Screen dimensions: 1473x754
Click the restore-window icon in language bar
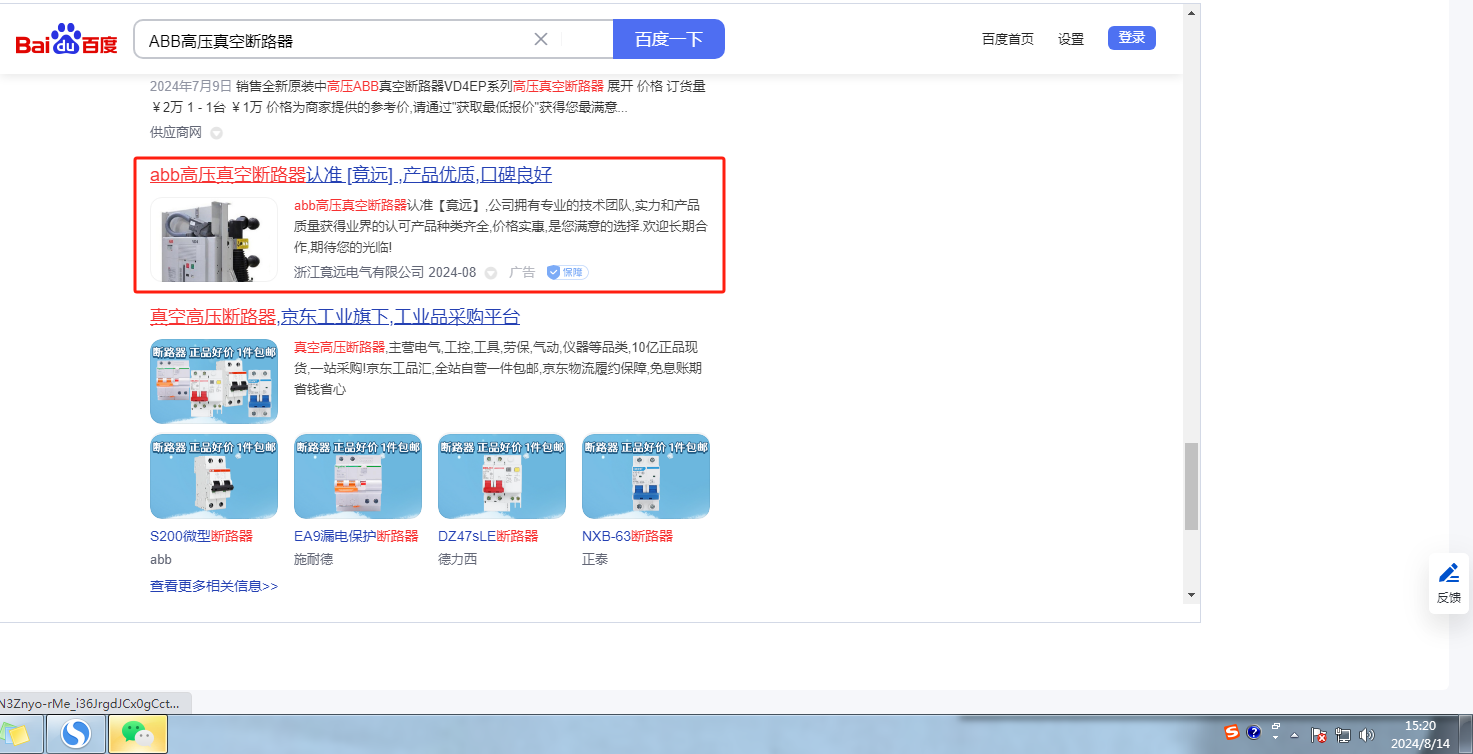(x=1276, y=726)
